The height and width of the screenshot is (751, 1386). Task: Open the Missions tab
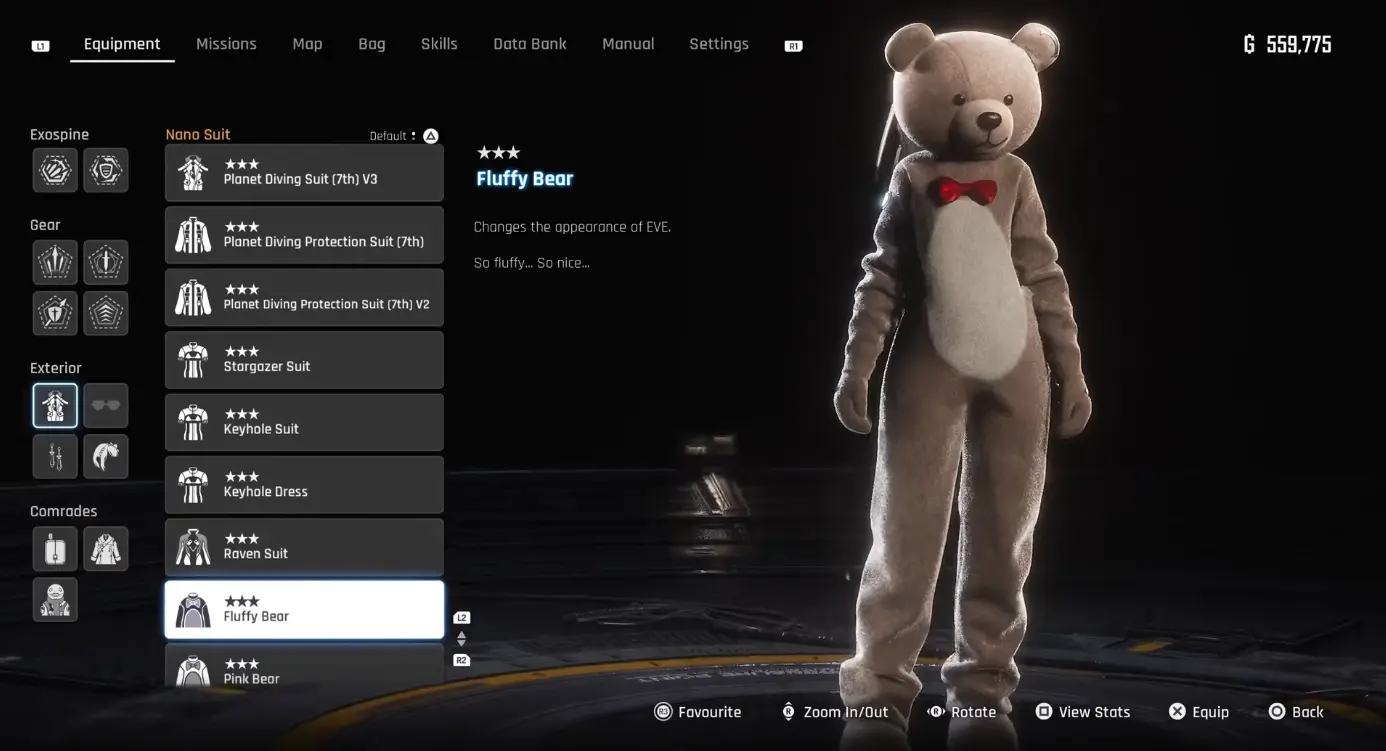coord(226,44)
